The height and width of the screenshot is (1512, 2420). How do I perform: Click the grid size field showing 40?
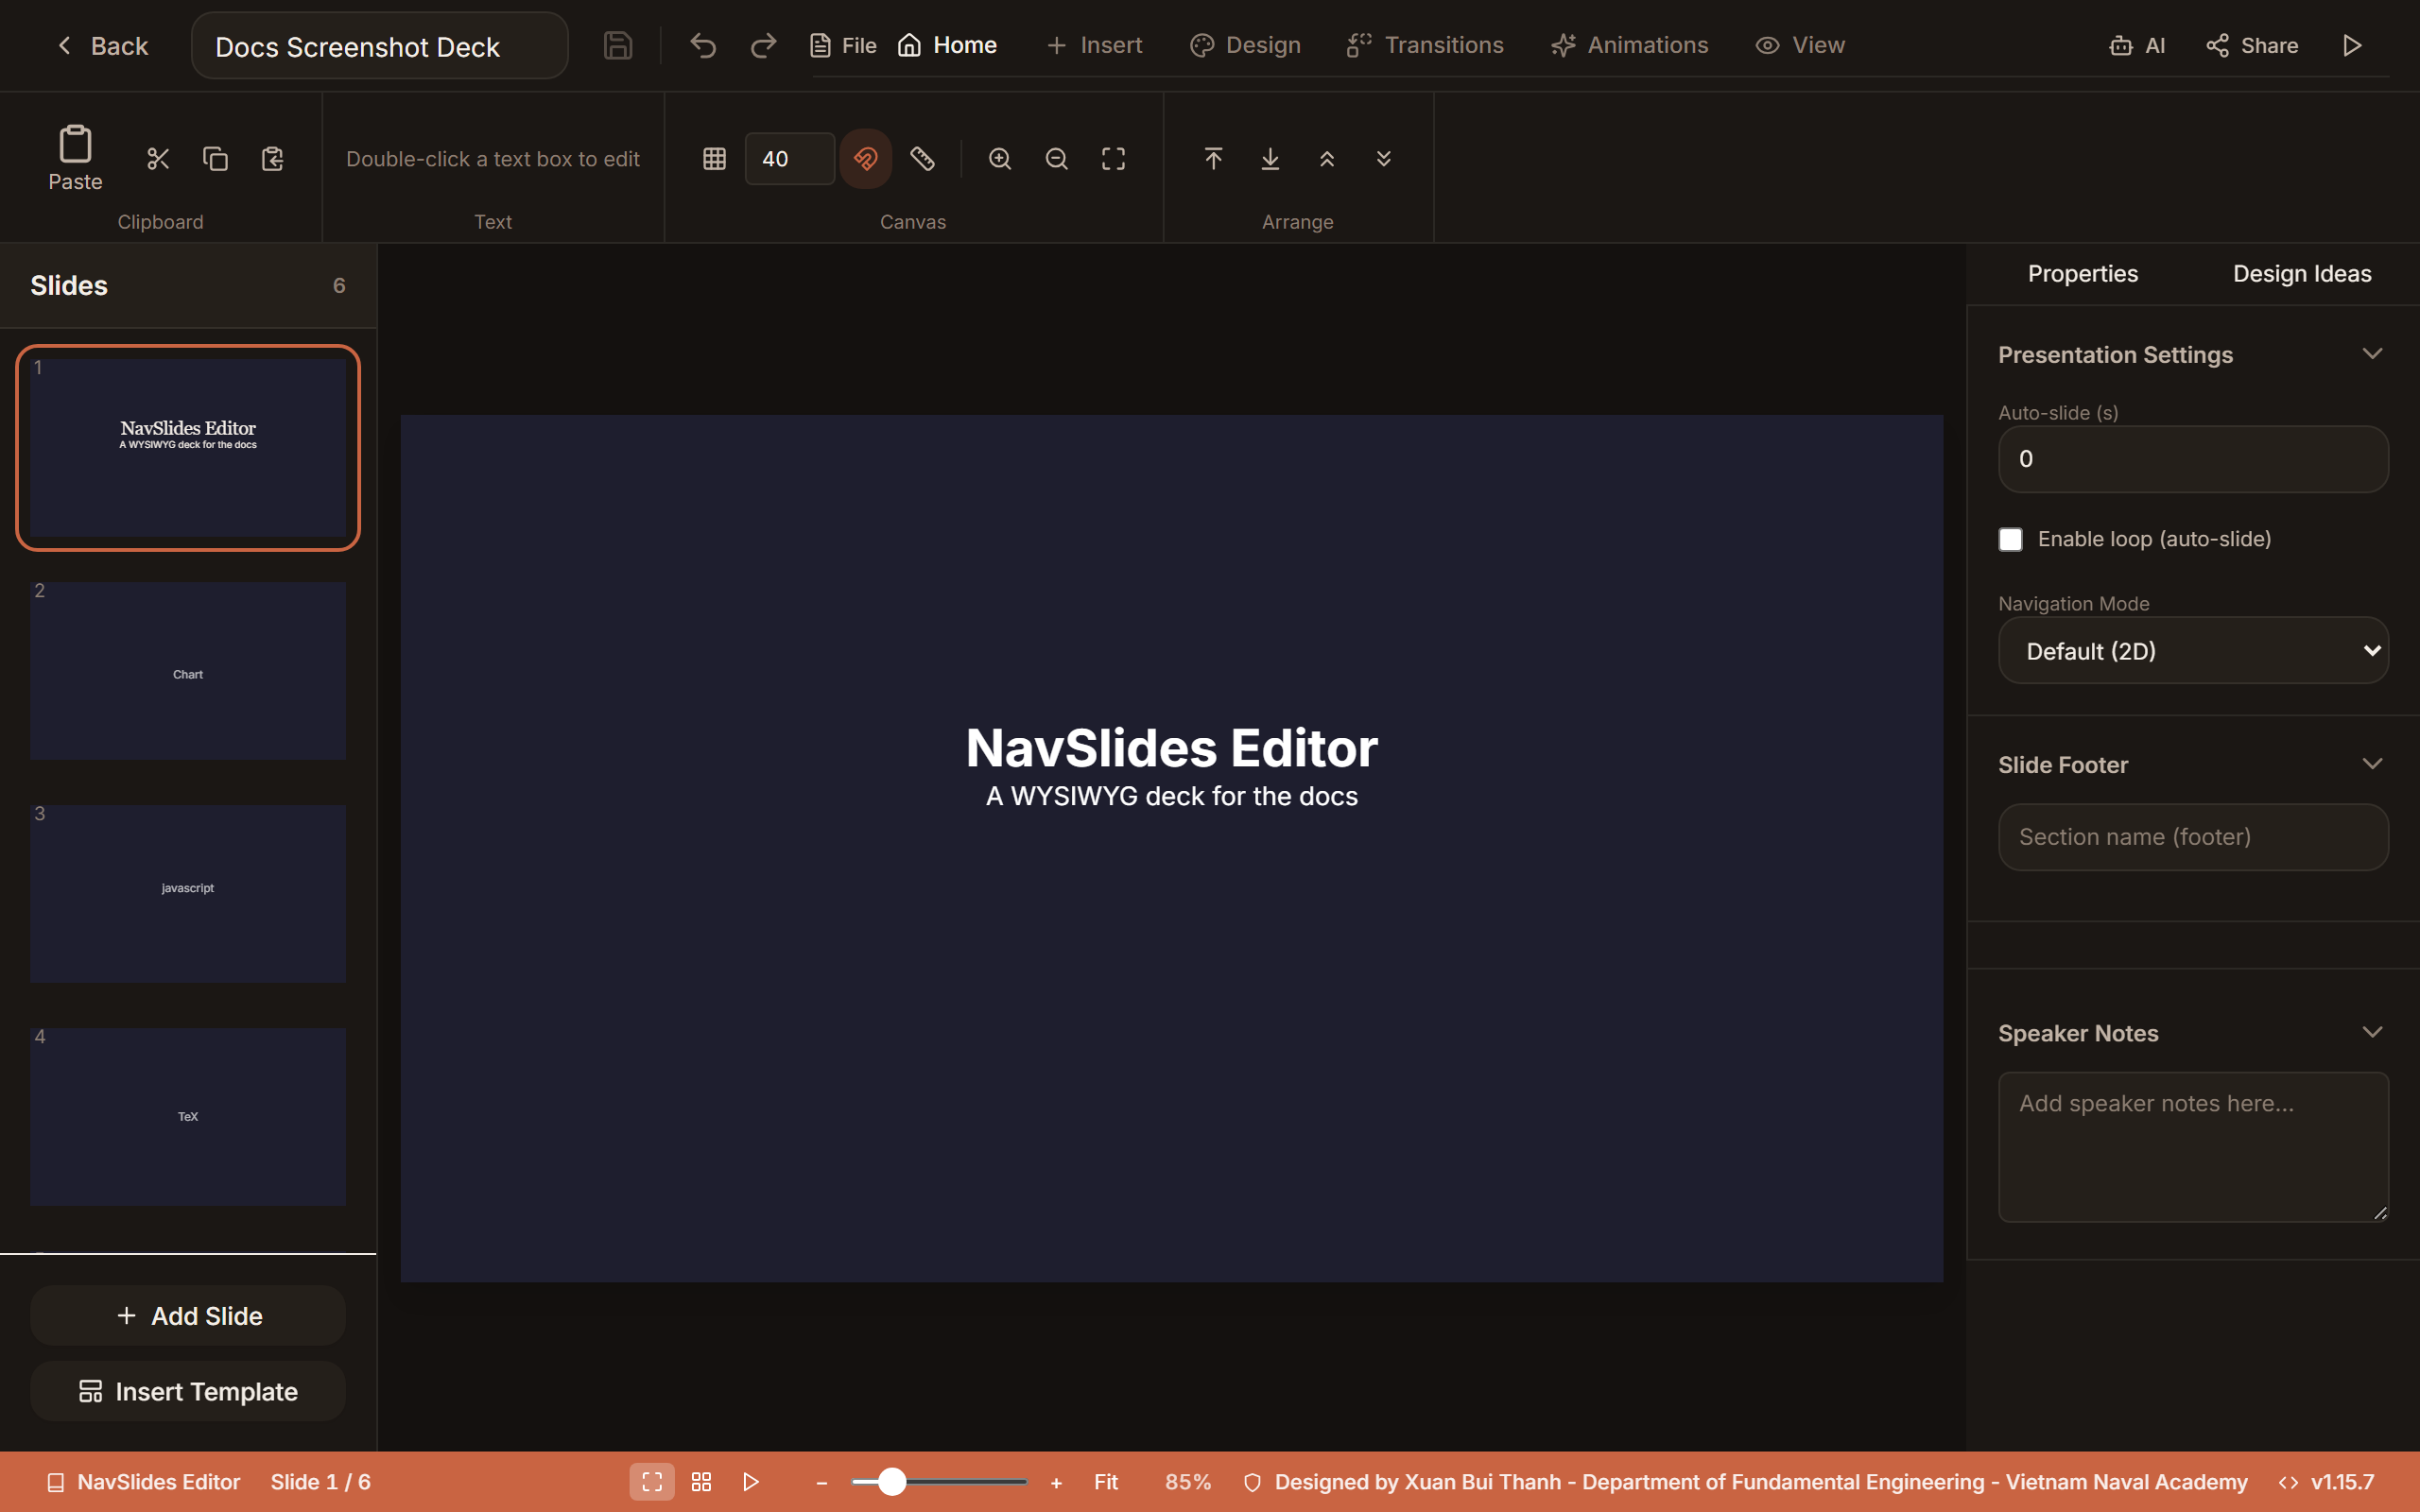[x=790, y=159]
